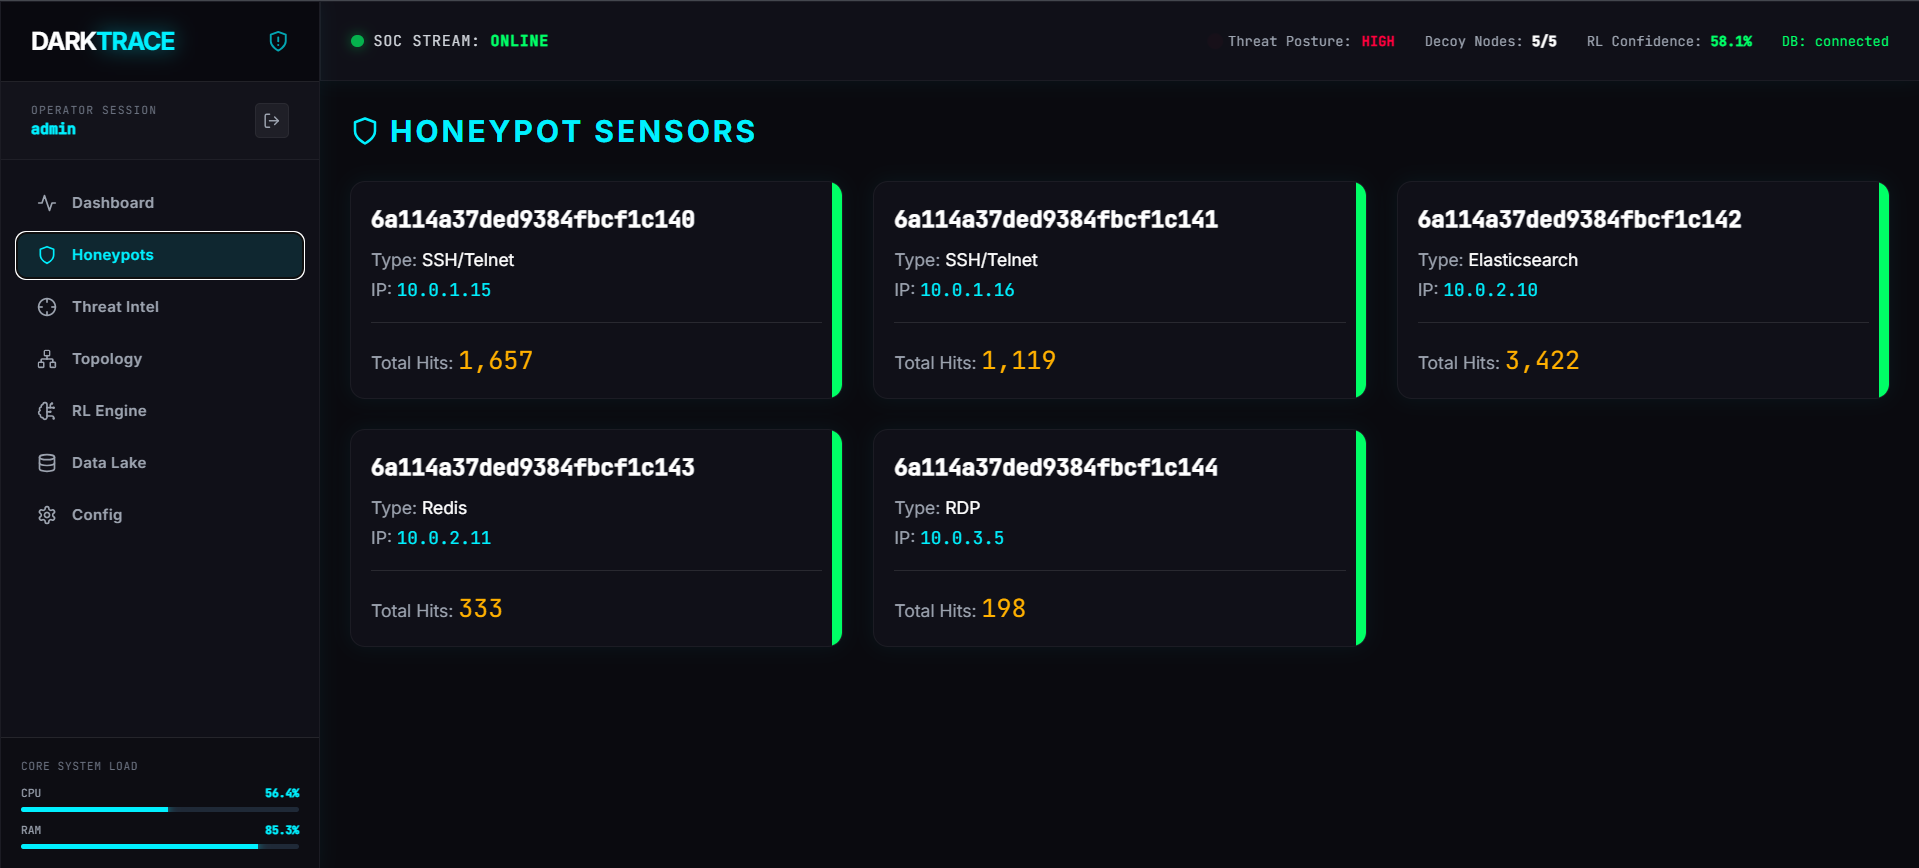
Task: Click the Dashboard pulse icon in sidebar
Action: coord(47,203)
